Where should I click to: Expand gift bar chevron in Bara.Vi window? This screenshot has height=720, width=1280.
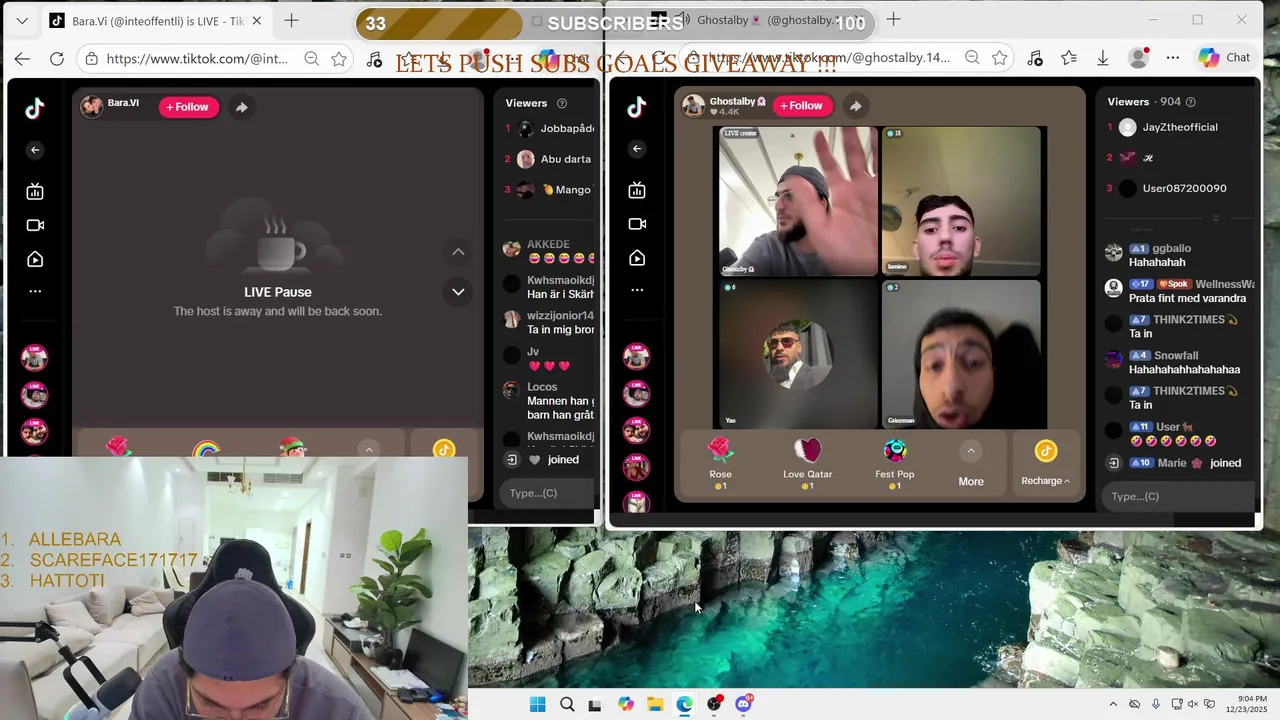[369, 450]
